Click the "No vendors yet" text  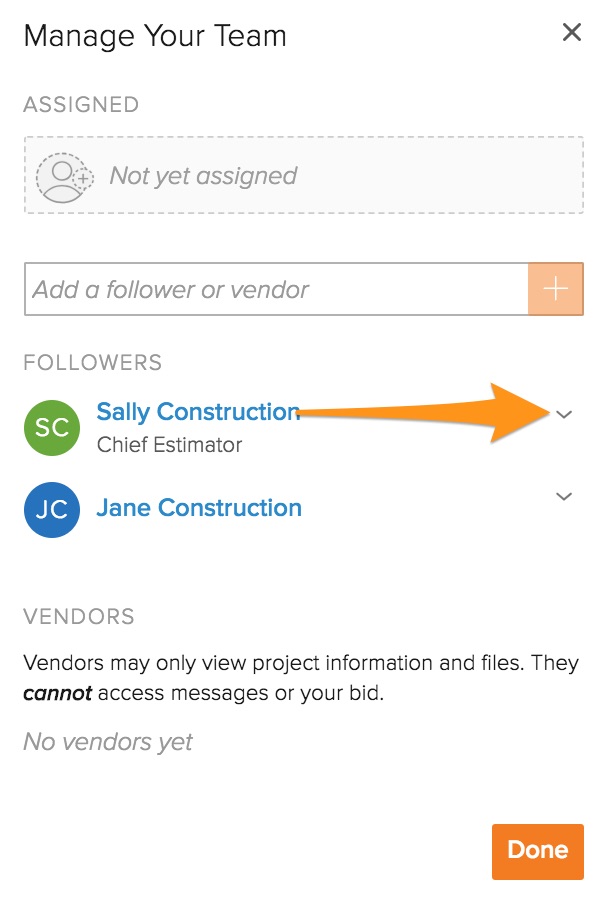pos(108,742)
